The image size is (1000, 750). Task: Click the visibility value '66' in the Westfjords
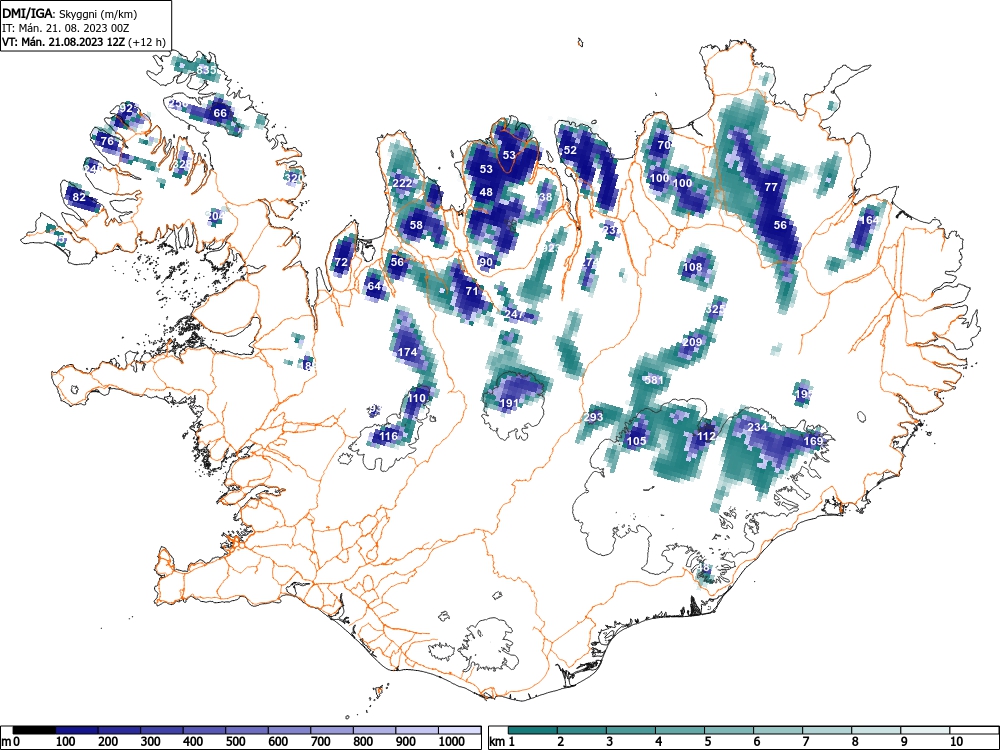(220, 113)
